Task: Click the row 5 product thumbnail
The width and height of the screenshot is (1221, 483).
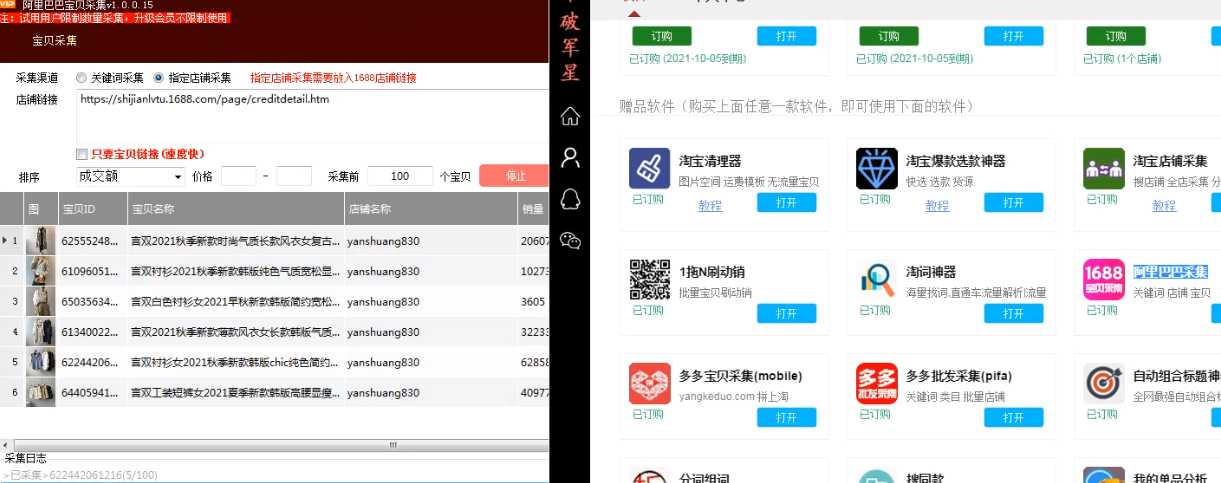Action: click(x=40, y=362)
